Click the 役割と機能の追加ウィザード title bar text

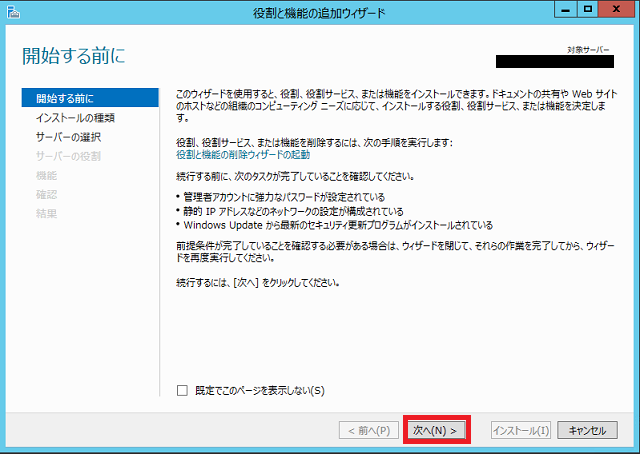click(x=319, y=12)
